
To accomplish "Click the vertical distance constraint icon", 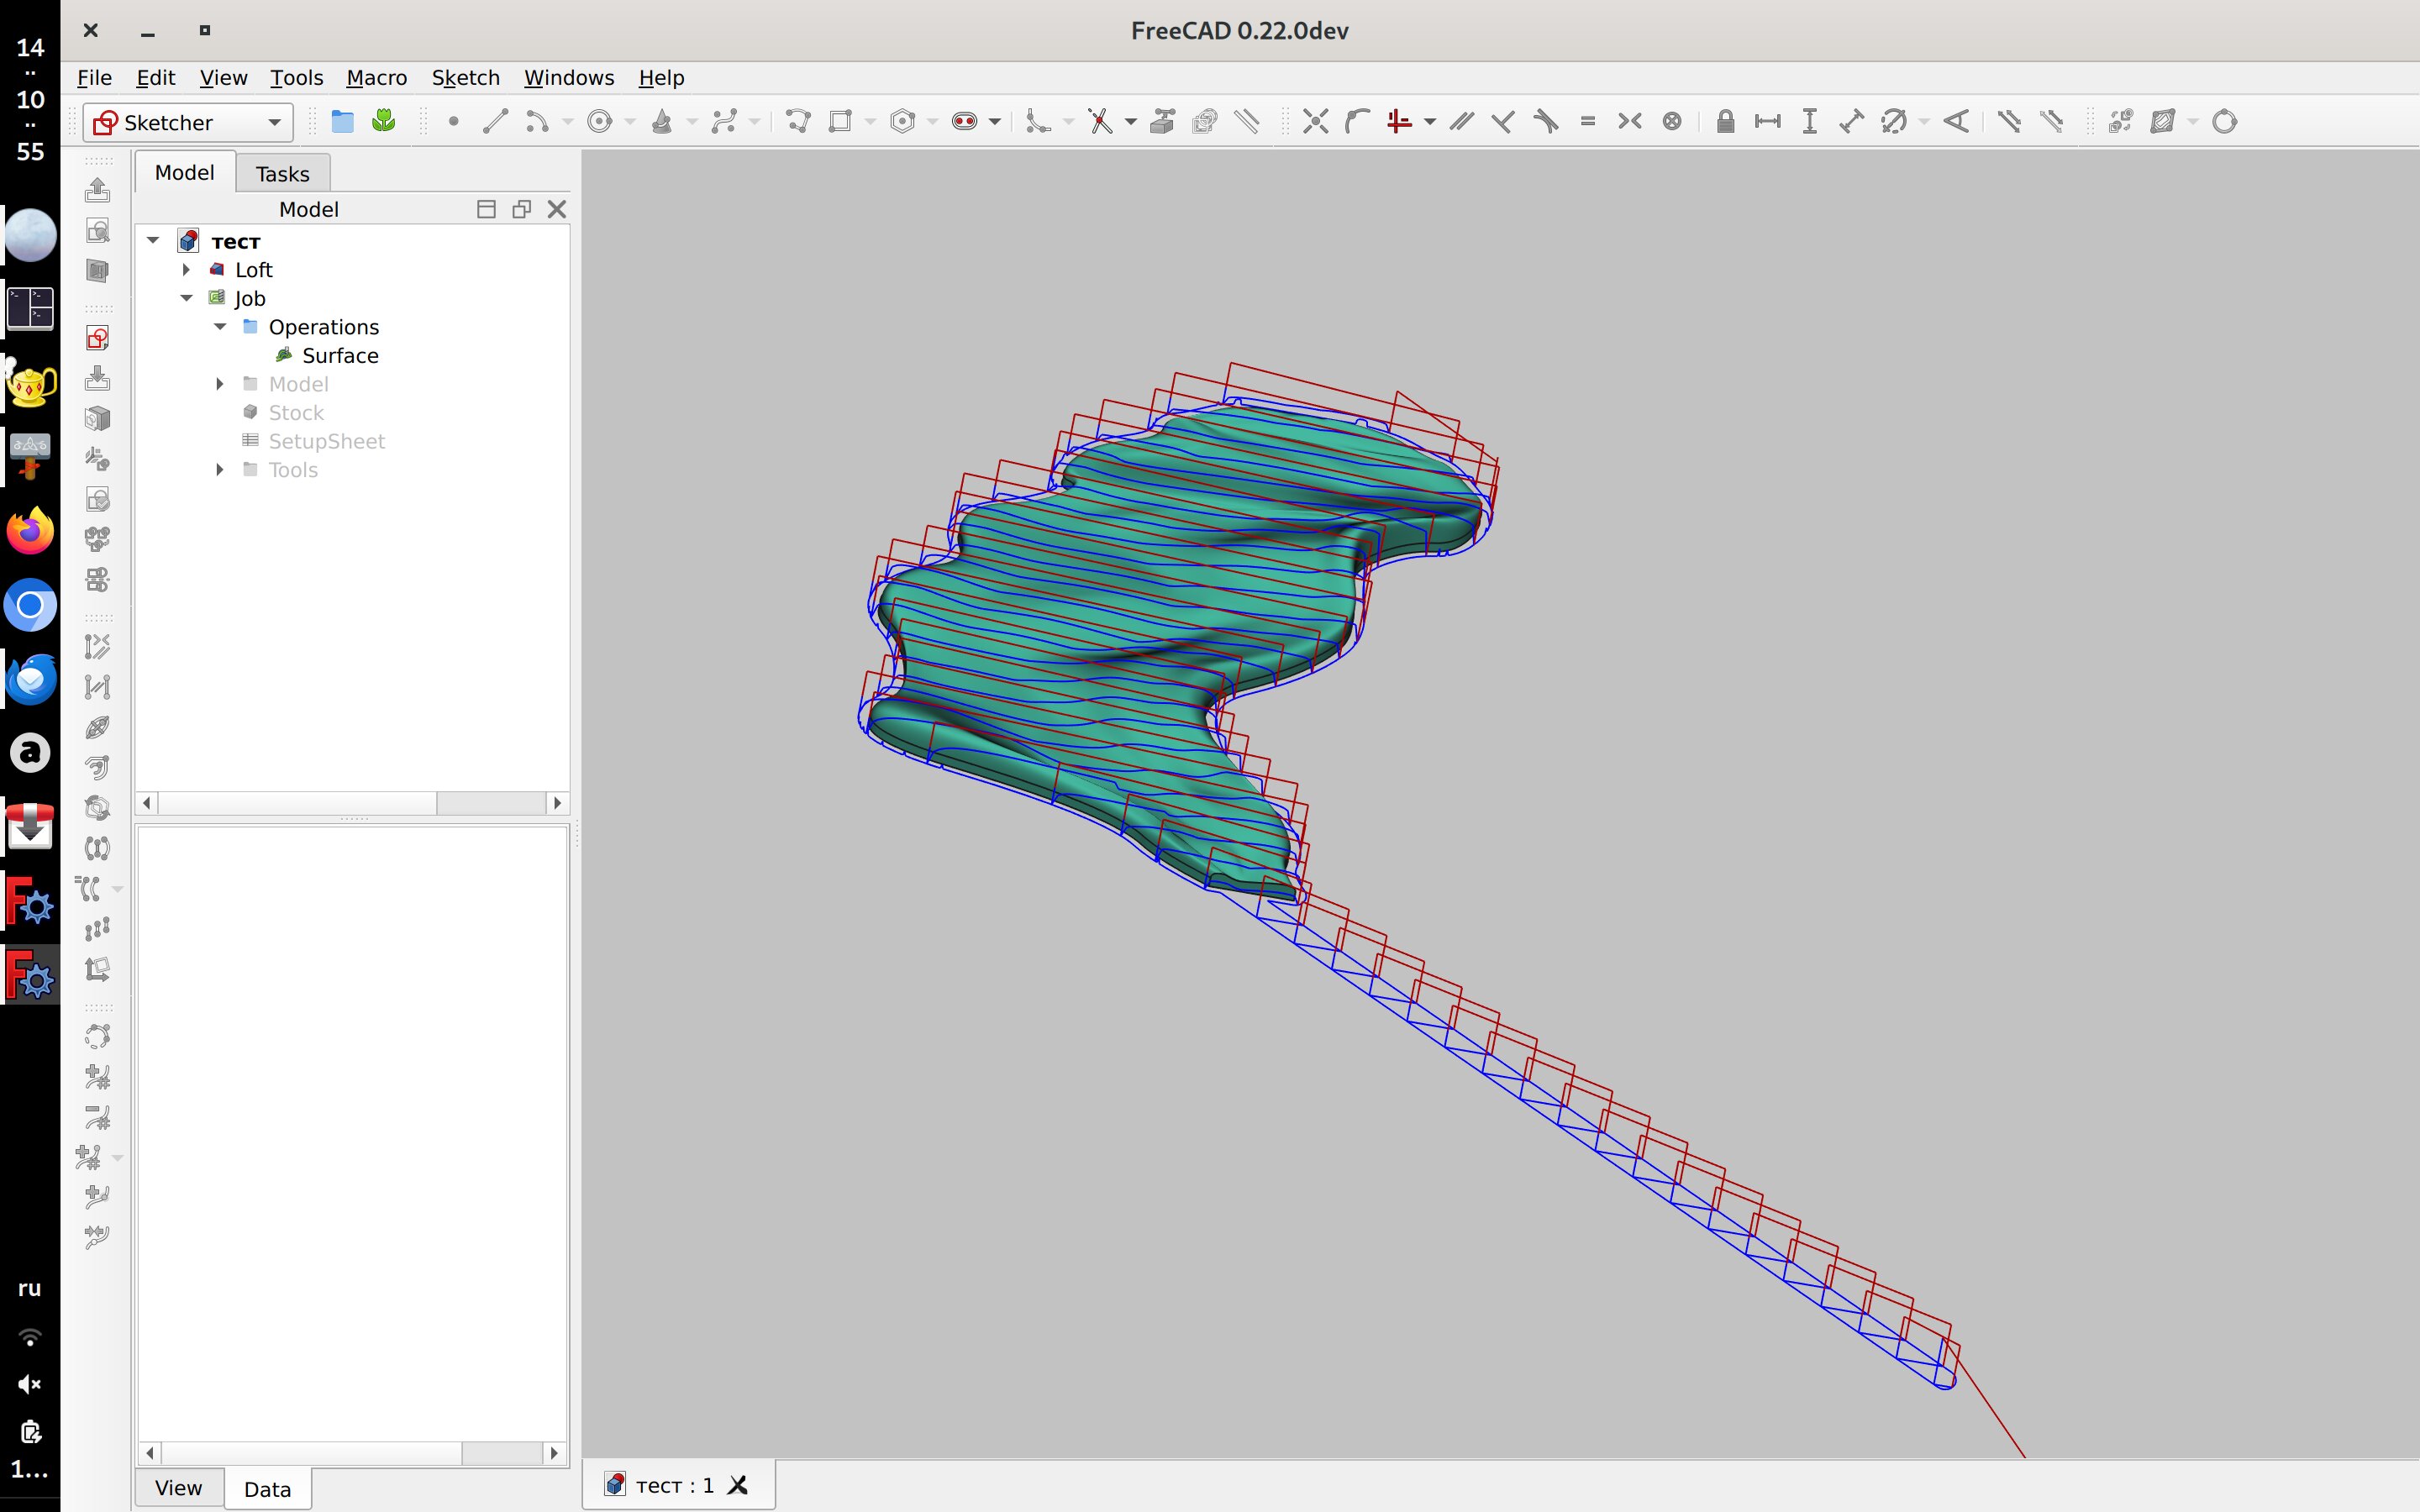I will click(1809, 122).
